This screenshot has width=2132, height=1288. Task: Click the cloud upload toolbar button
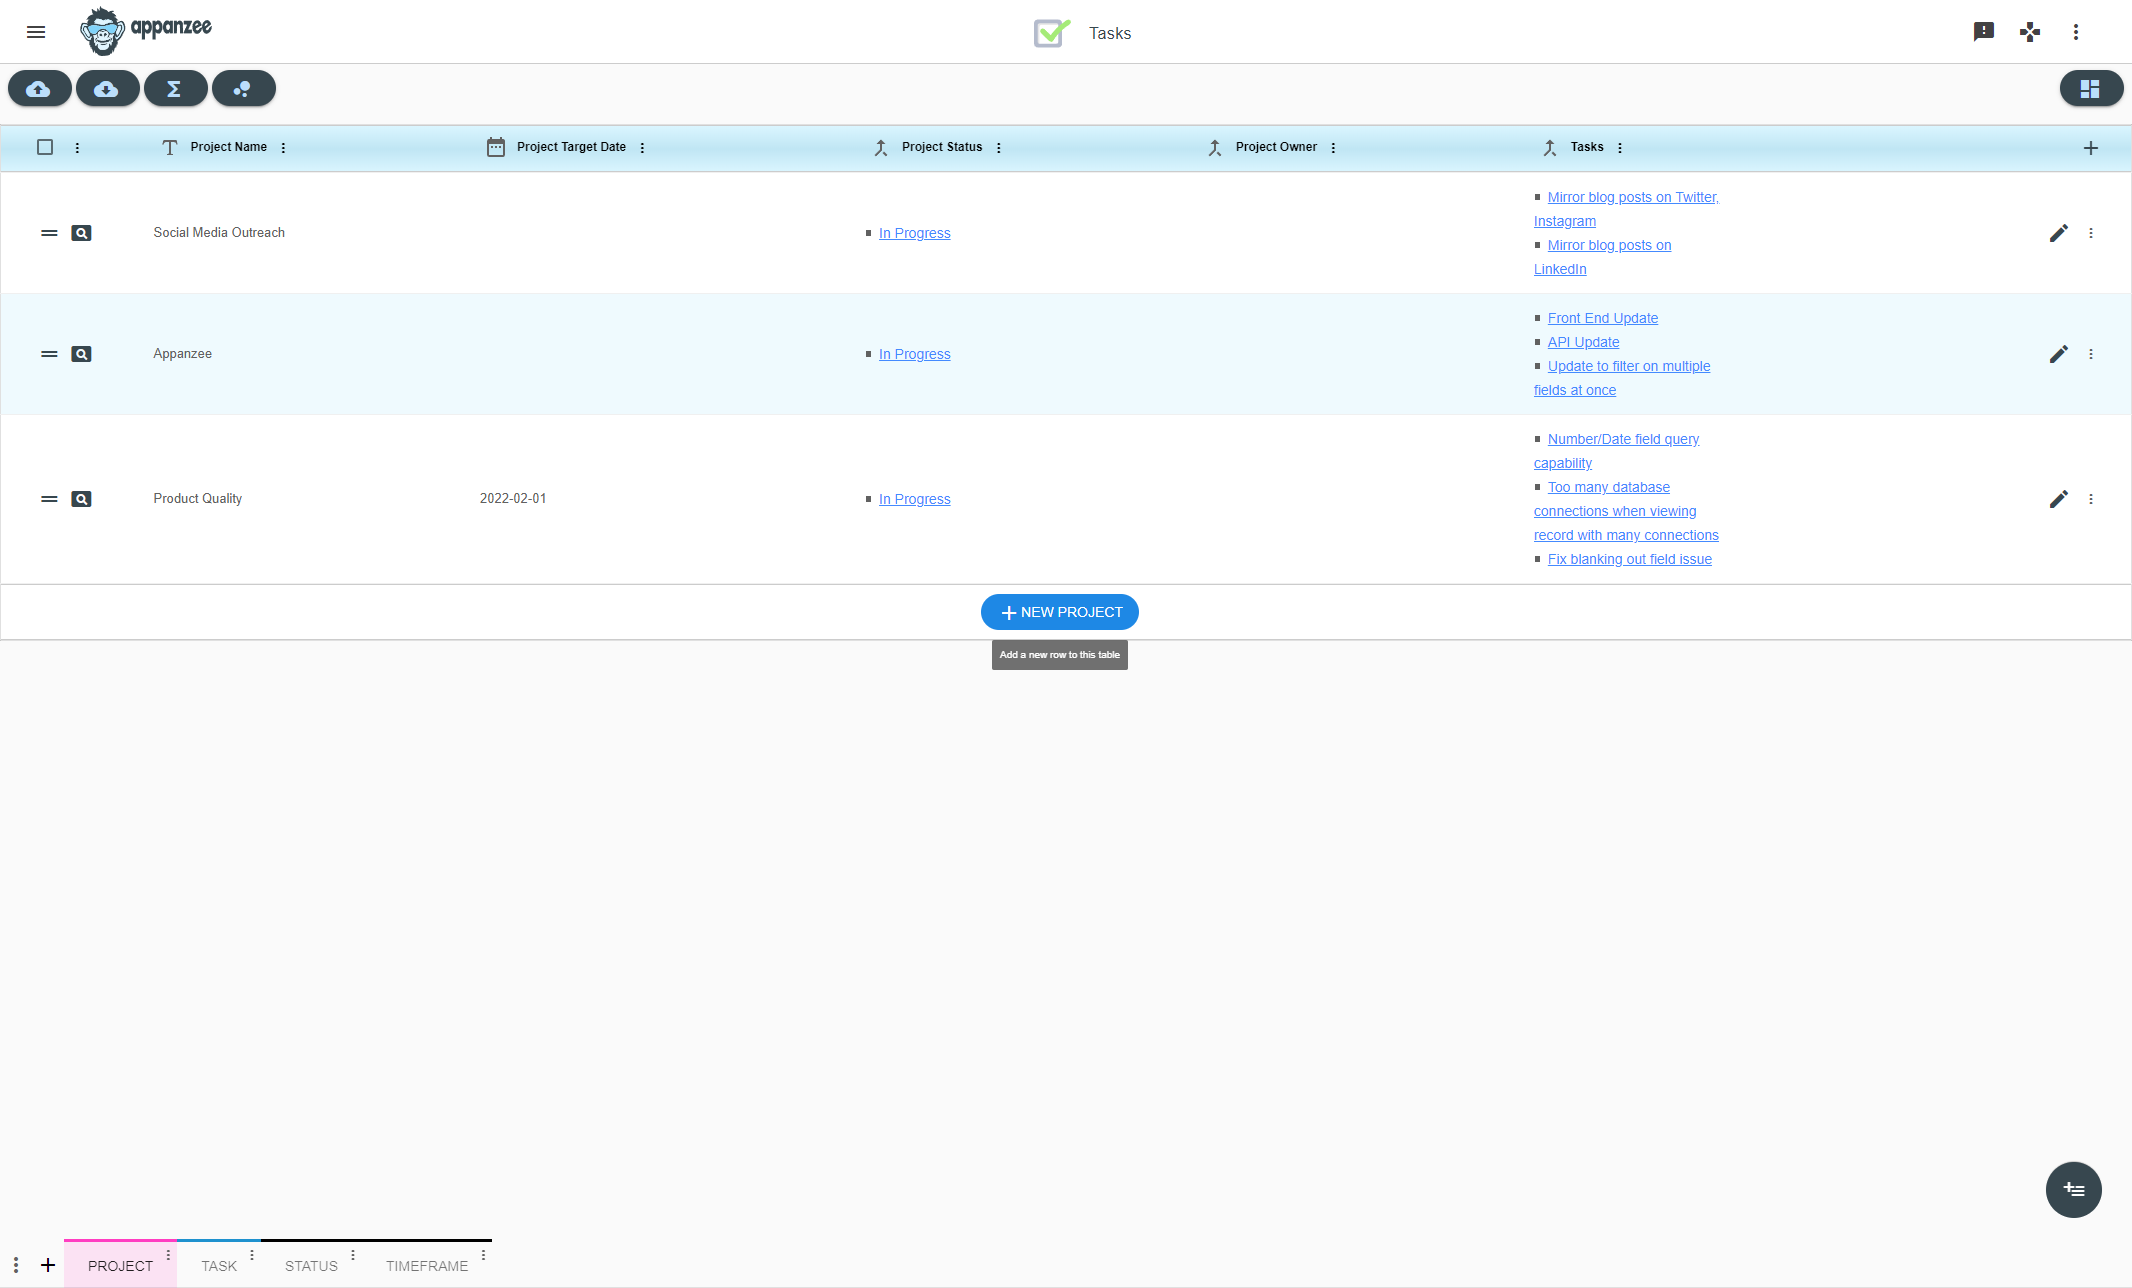39,89
